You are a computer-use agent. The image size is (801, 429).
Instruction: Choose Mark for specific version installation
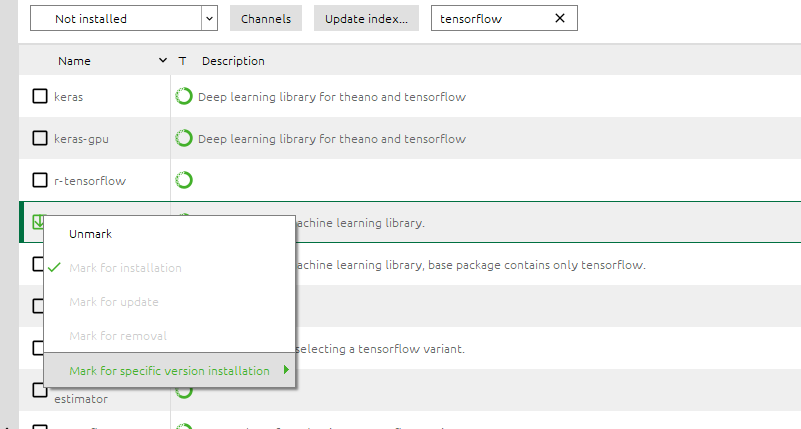pos(170,370)
